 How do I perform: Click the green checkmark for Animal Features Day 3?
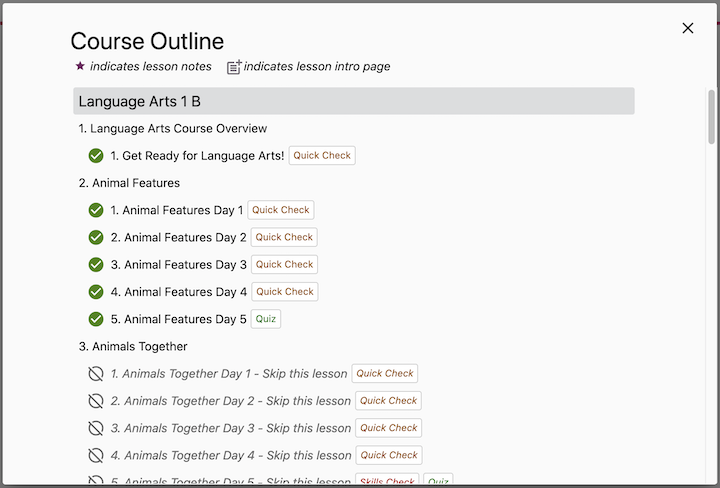tap(96, 265)
